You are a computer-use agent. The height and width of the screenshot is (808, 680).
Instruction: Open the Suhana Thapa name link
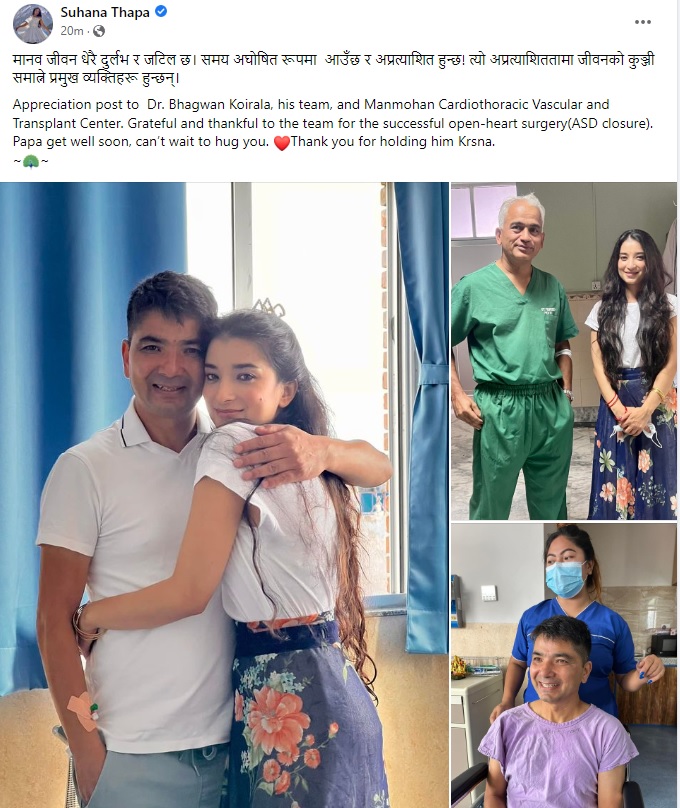105,12
